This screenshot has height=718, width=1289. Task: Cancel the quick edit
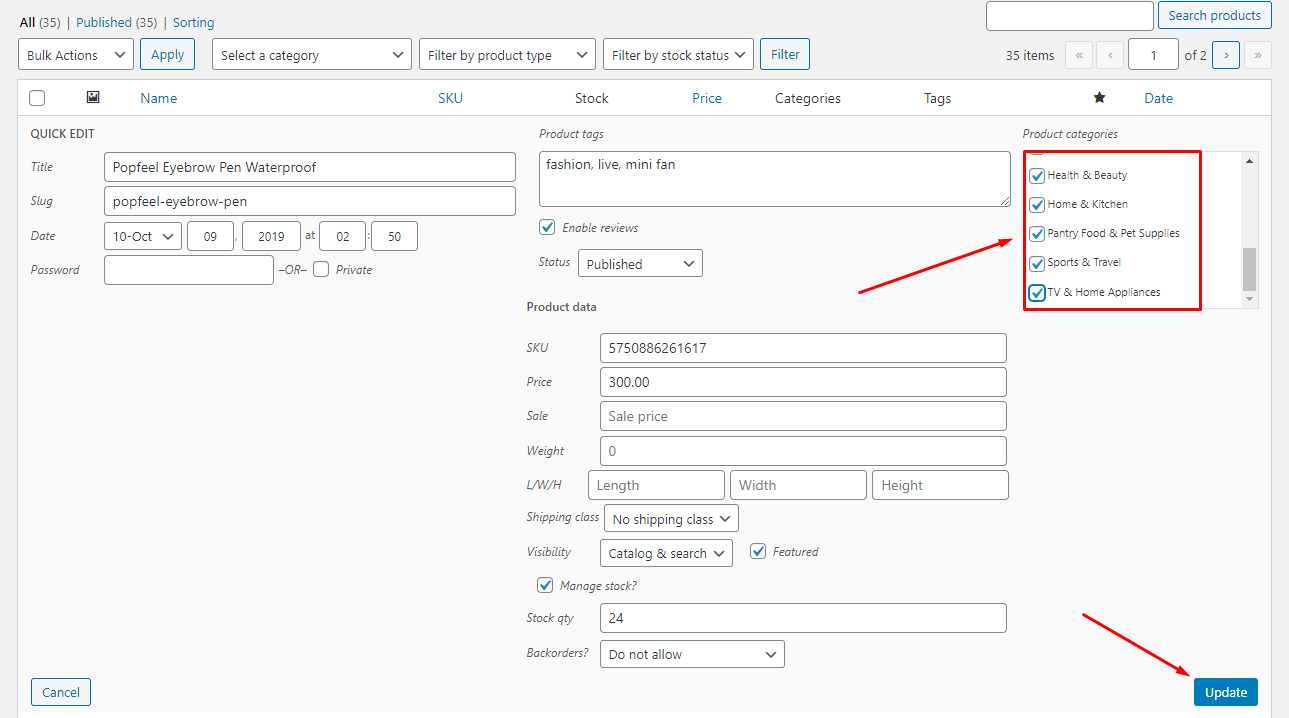61,692
